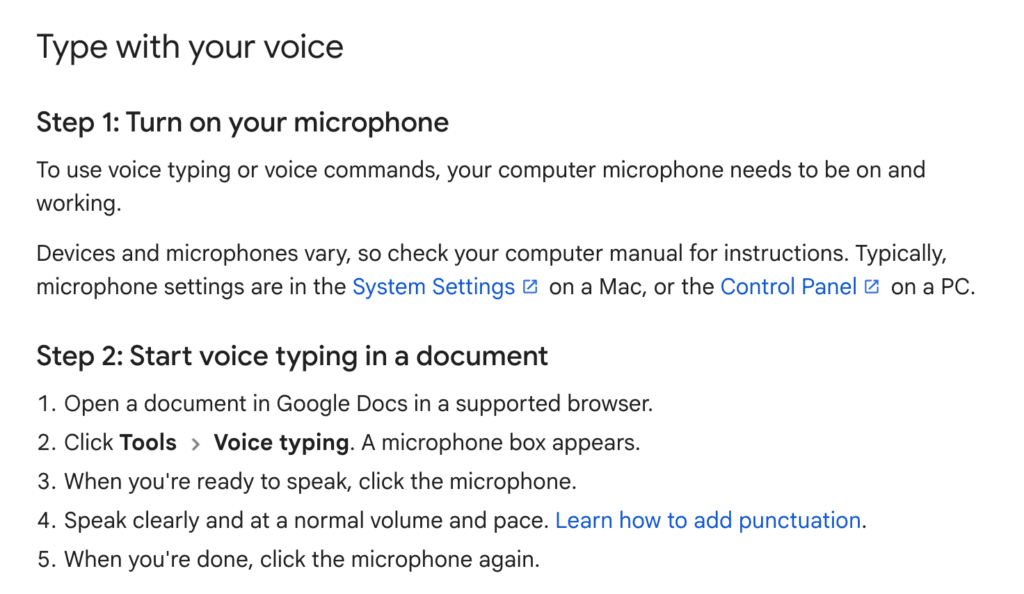Click the 'When you're ready to speak' step
Screen dimensions: 1024x594
coord(320,481)
